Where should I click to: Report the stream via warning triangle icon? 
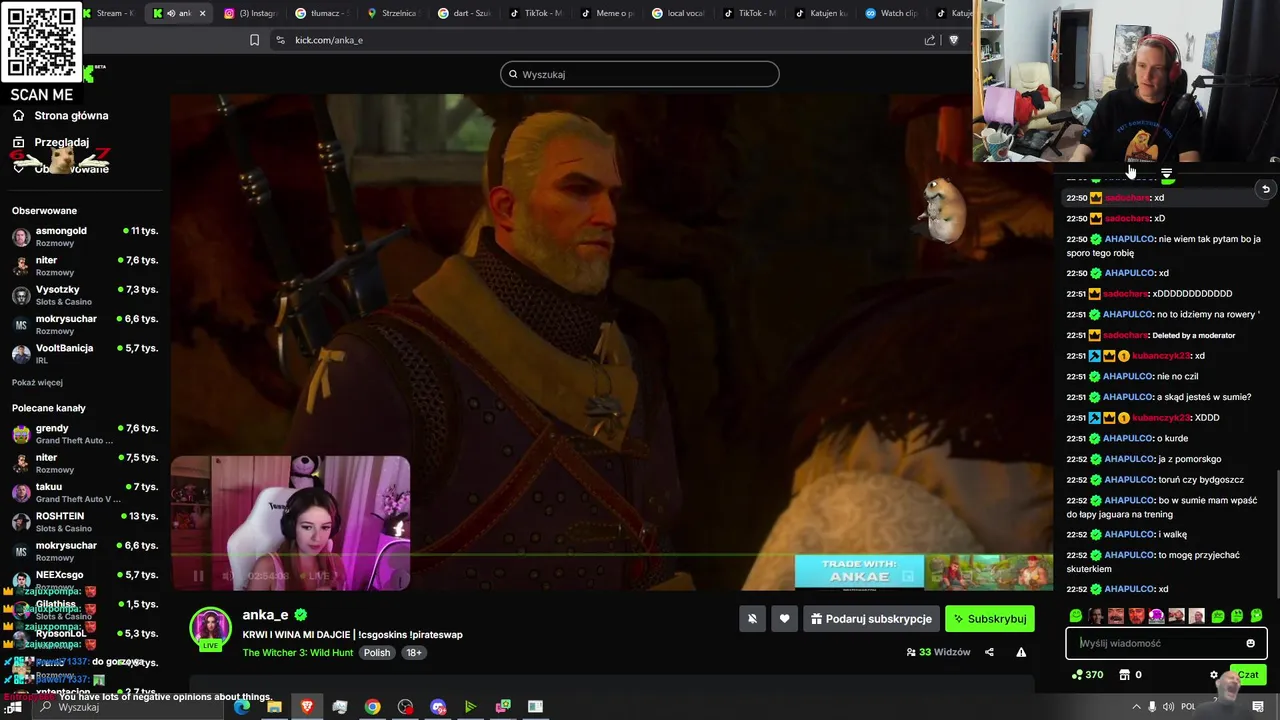(x=1021, y=652)
